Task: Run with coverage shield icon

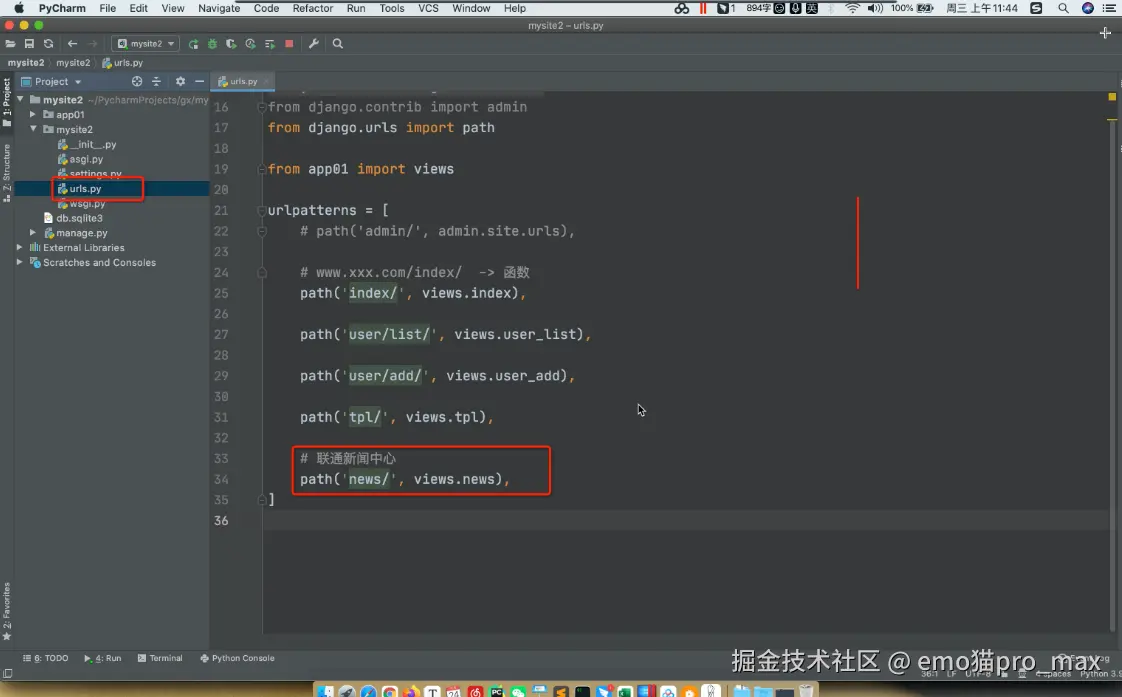Action: 231,44
